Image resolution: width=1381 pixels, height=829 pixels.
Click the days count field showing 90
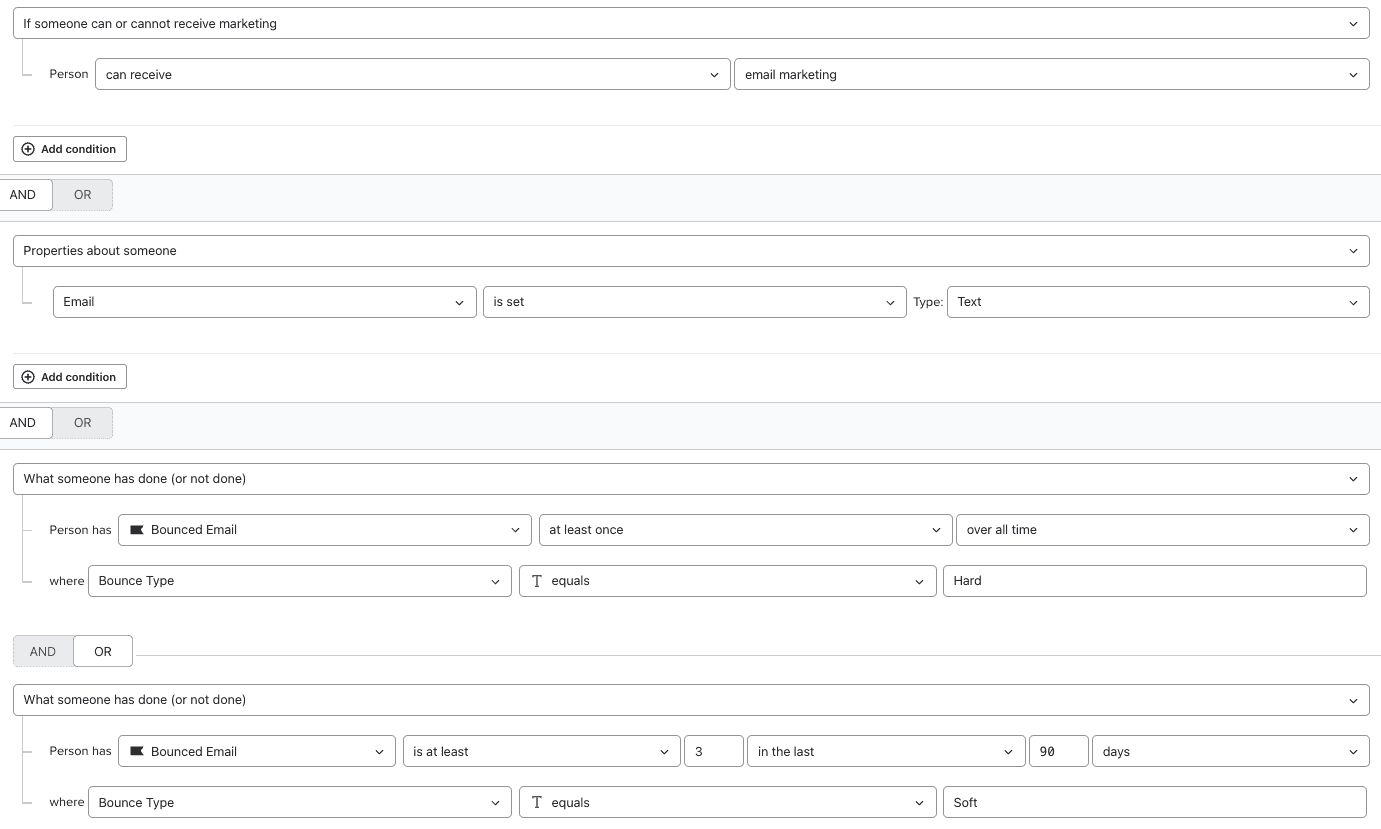pyautogui.click(x=1057, y=752)
